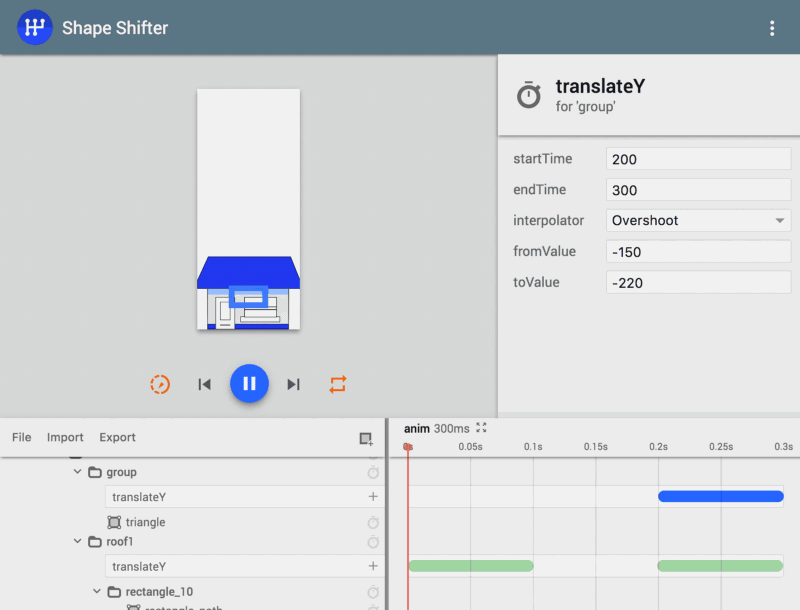Toggle repeat animation loop

click(x=338, y=384)
